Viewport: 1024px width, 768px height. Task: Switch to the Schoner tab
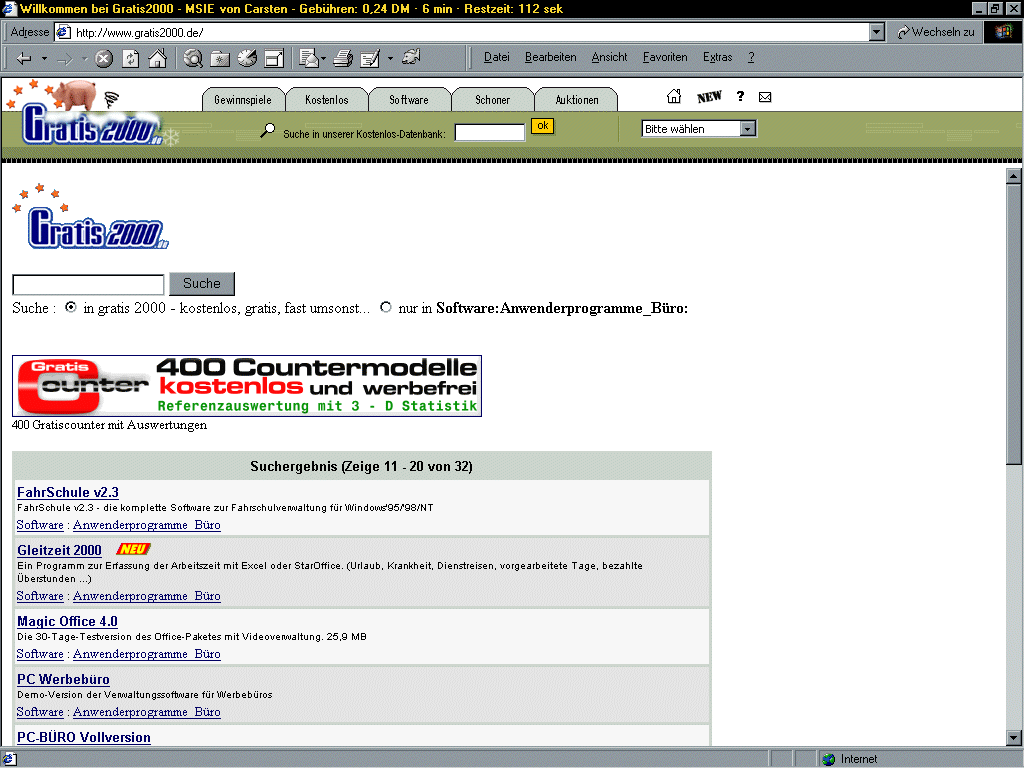[492, 99]
